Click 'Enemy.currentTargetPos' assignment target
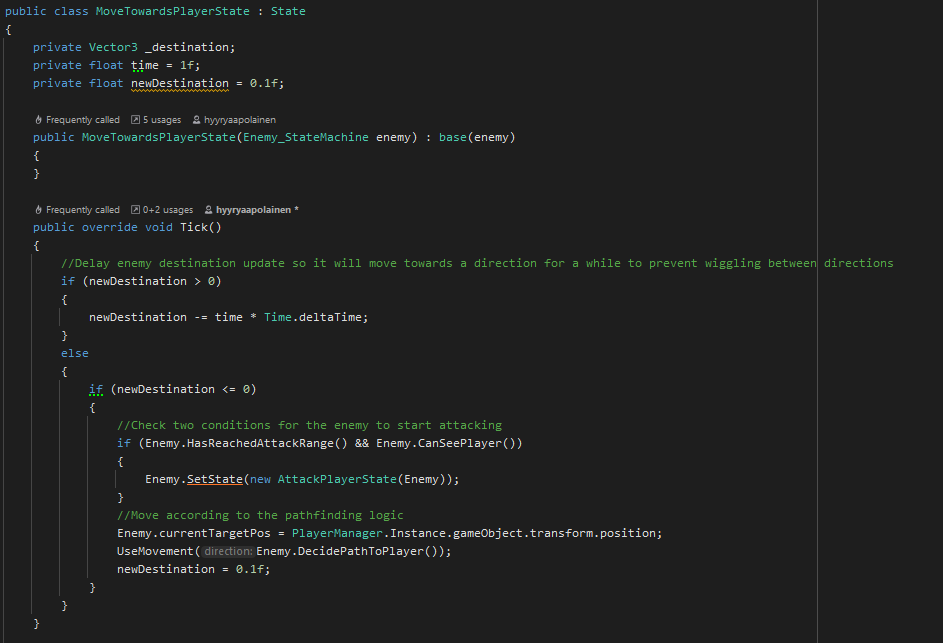This screenshot has height=643, width=943. coord(194,534)
